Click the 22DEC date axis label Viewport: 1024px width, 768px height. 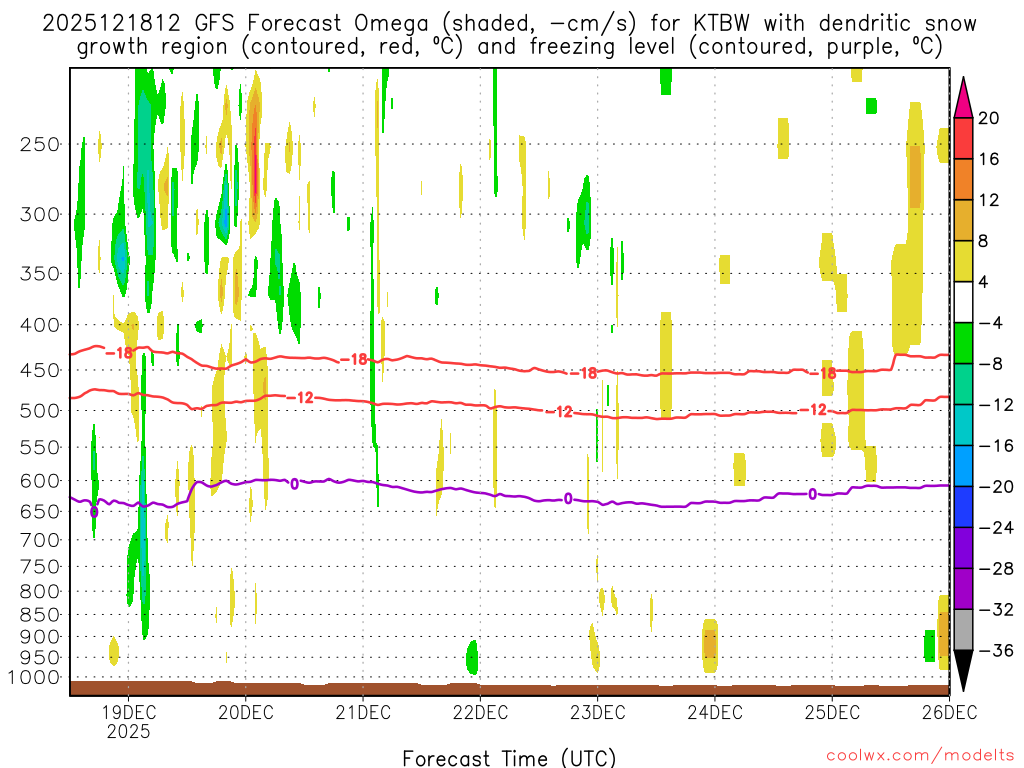(480, 712)
